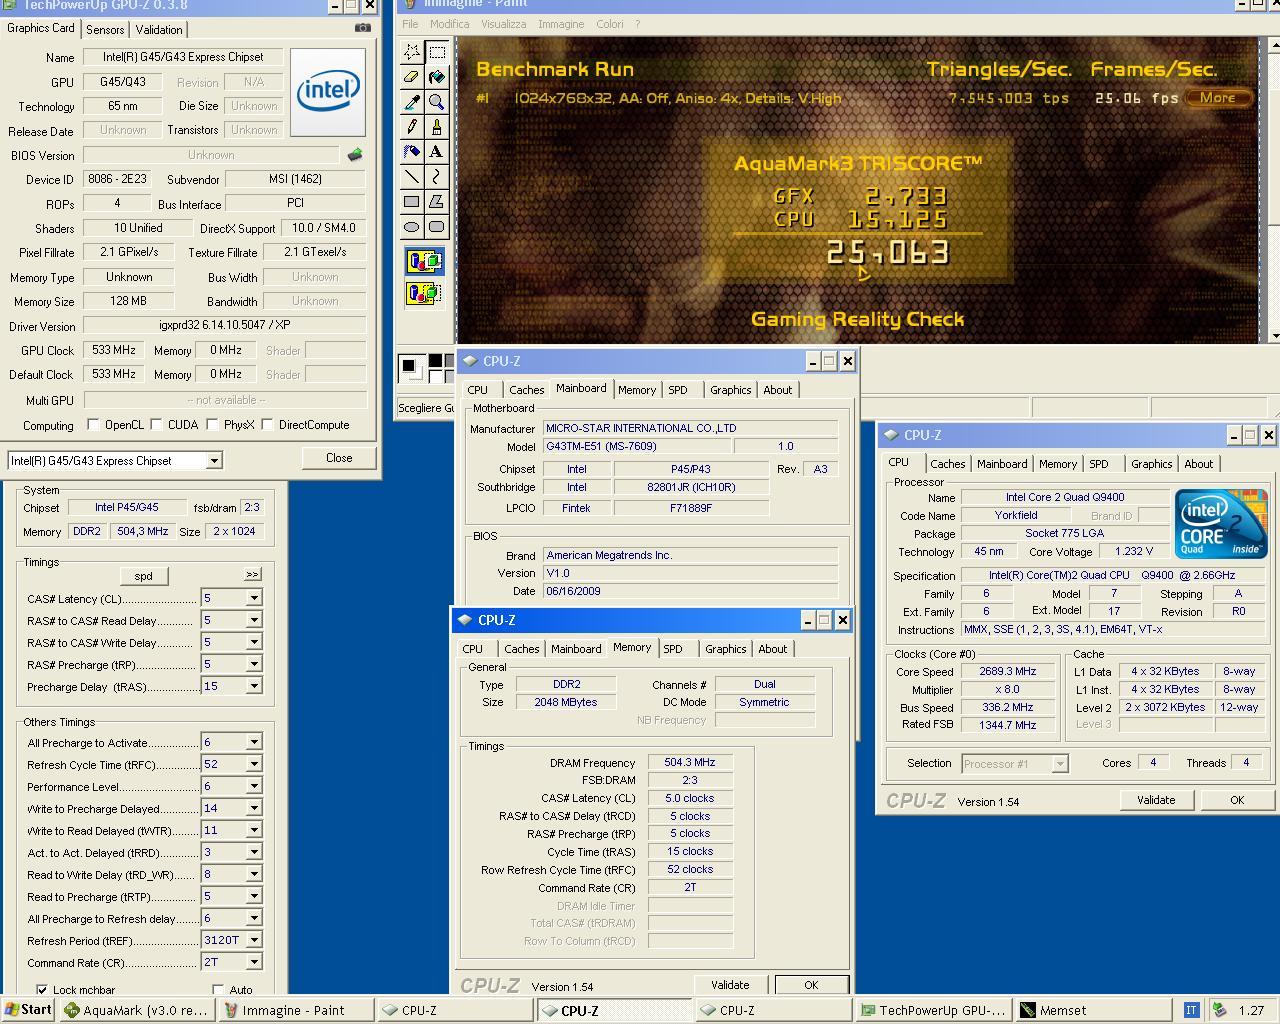This screenshot has height=1024, width=1280.
Task: Choose the Fill With Color bucket tool
Action: click(437, 77)
